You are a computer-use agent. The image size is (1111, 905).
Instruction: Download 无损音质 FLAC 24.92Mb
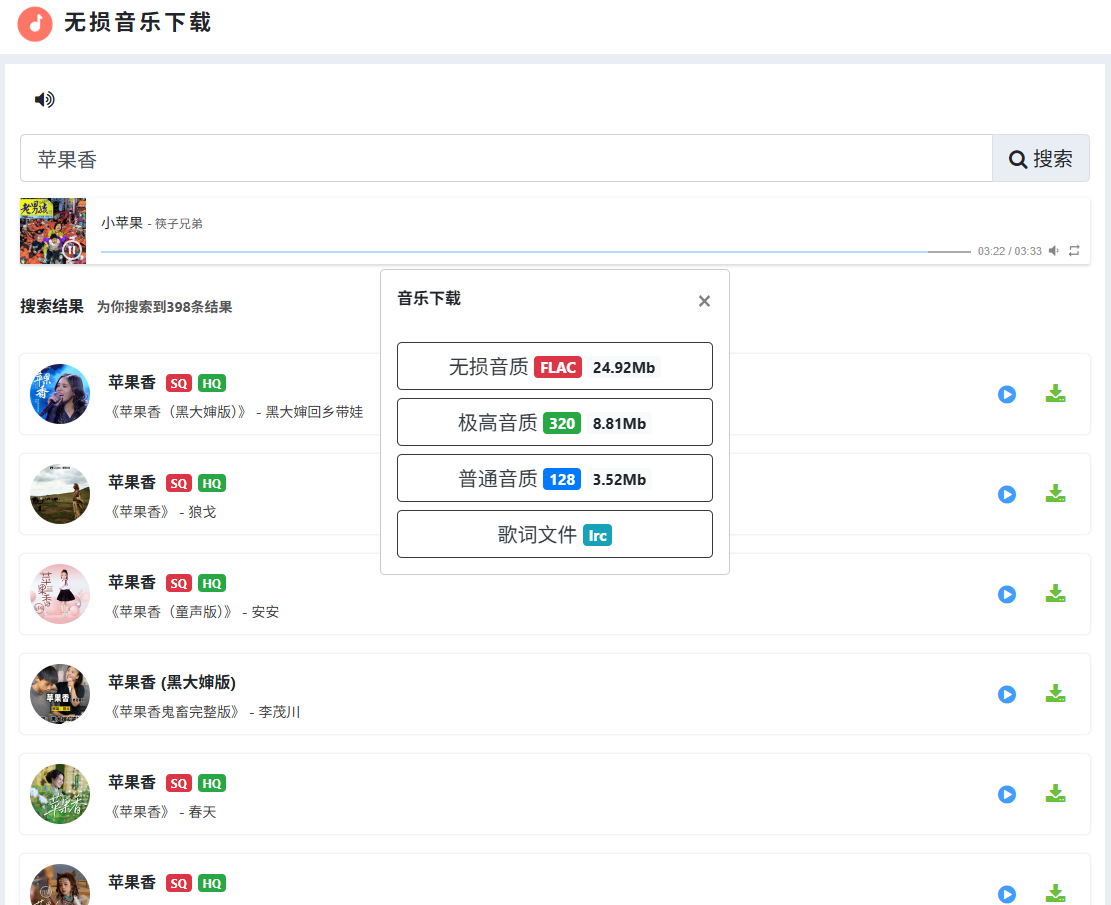click(x=554, y=366)
